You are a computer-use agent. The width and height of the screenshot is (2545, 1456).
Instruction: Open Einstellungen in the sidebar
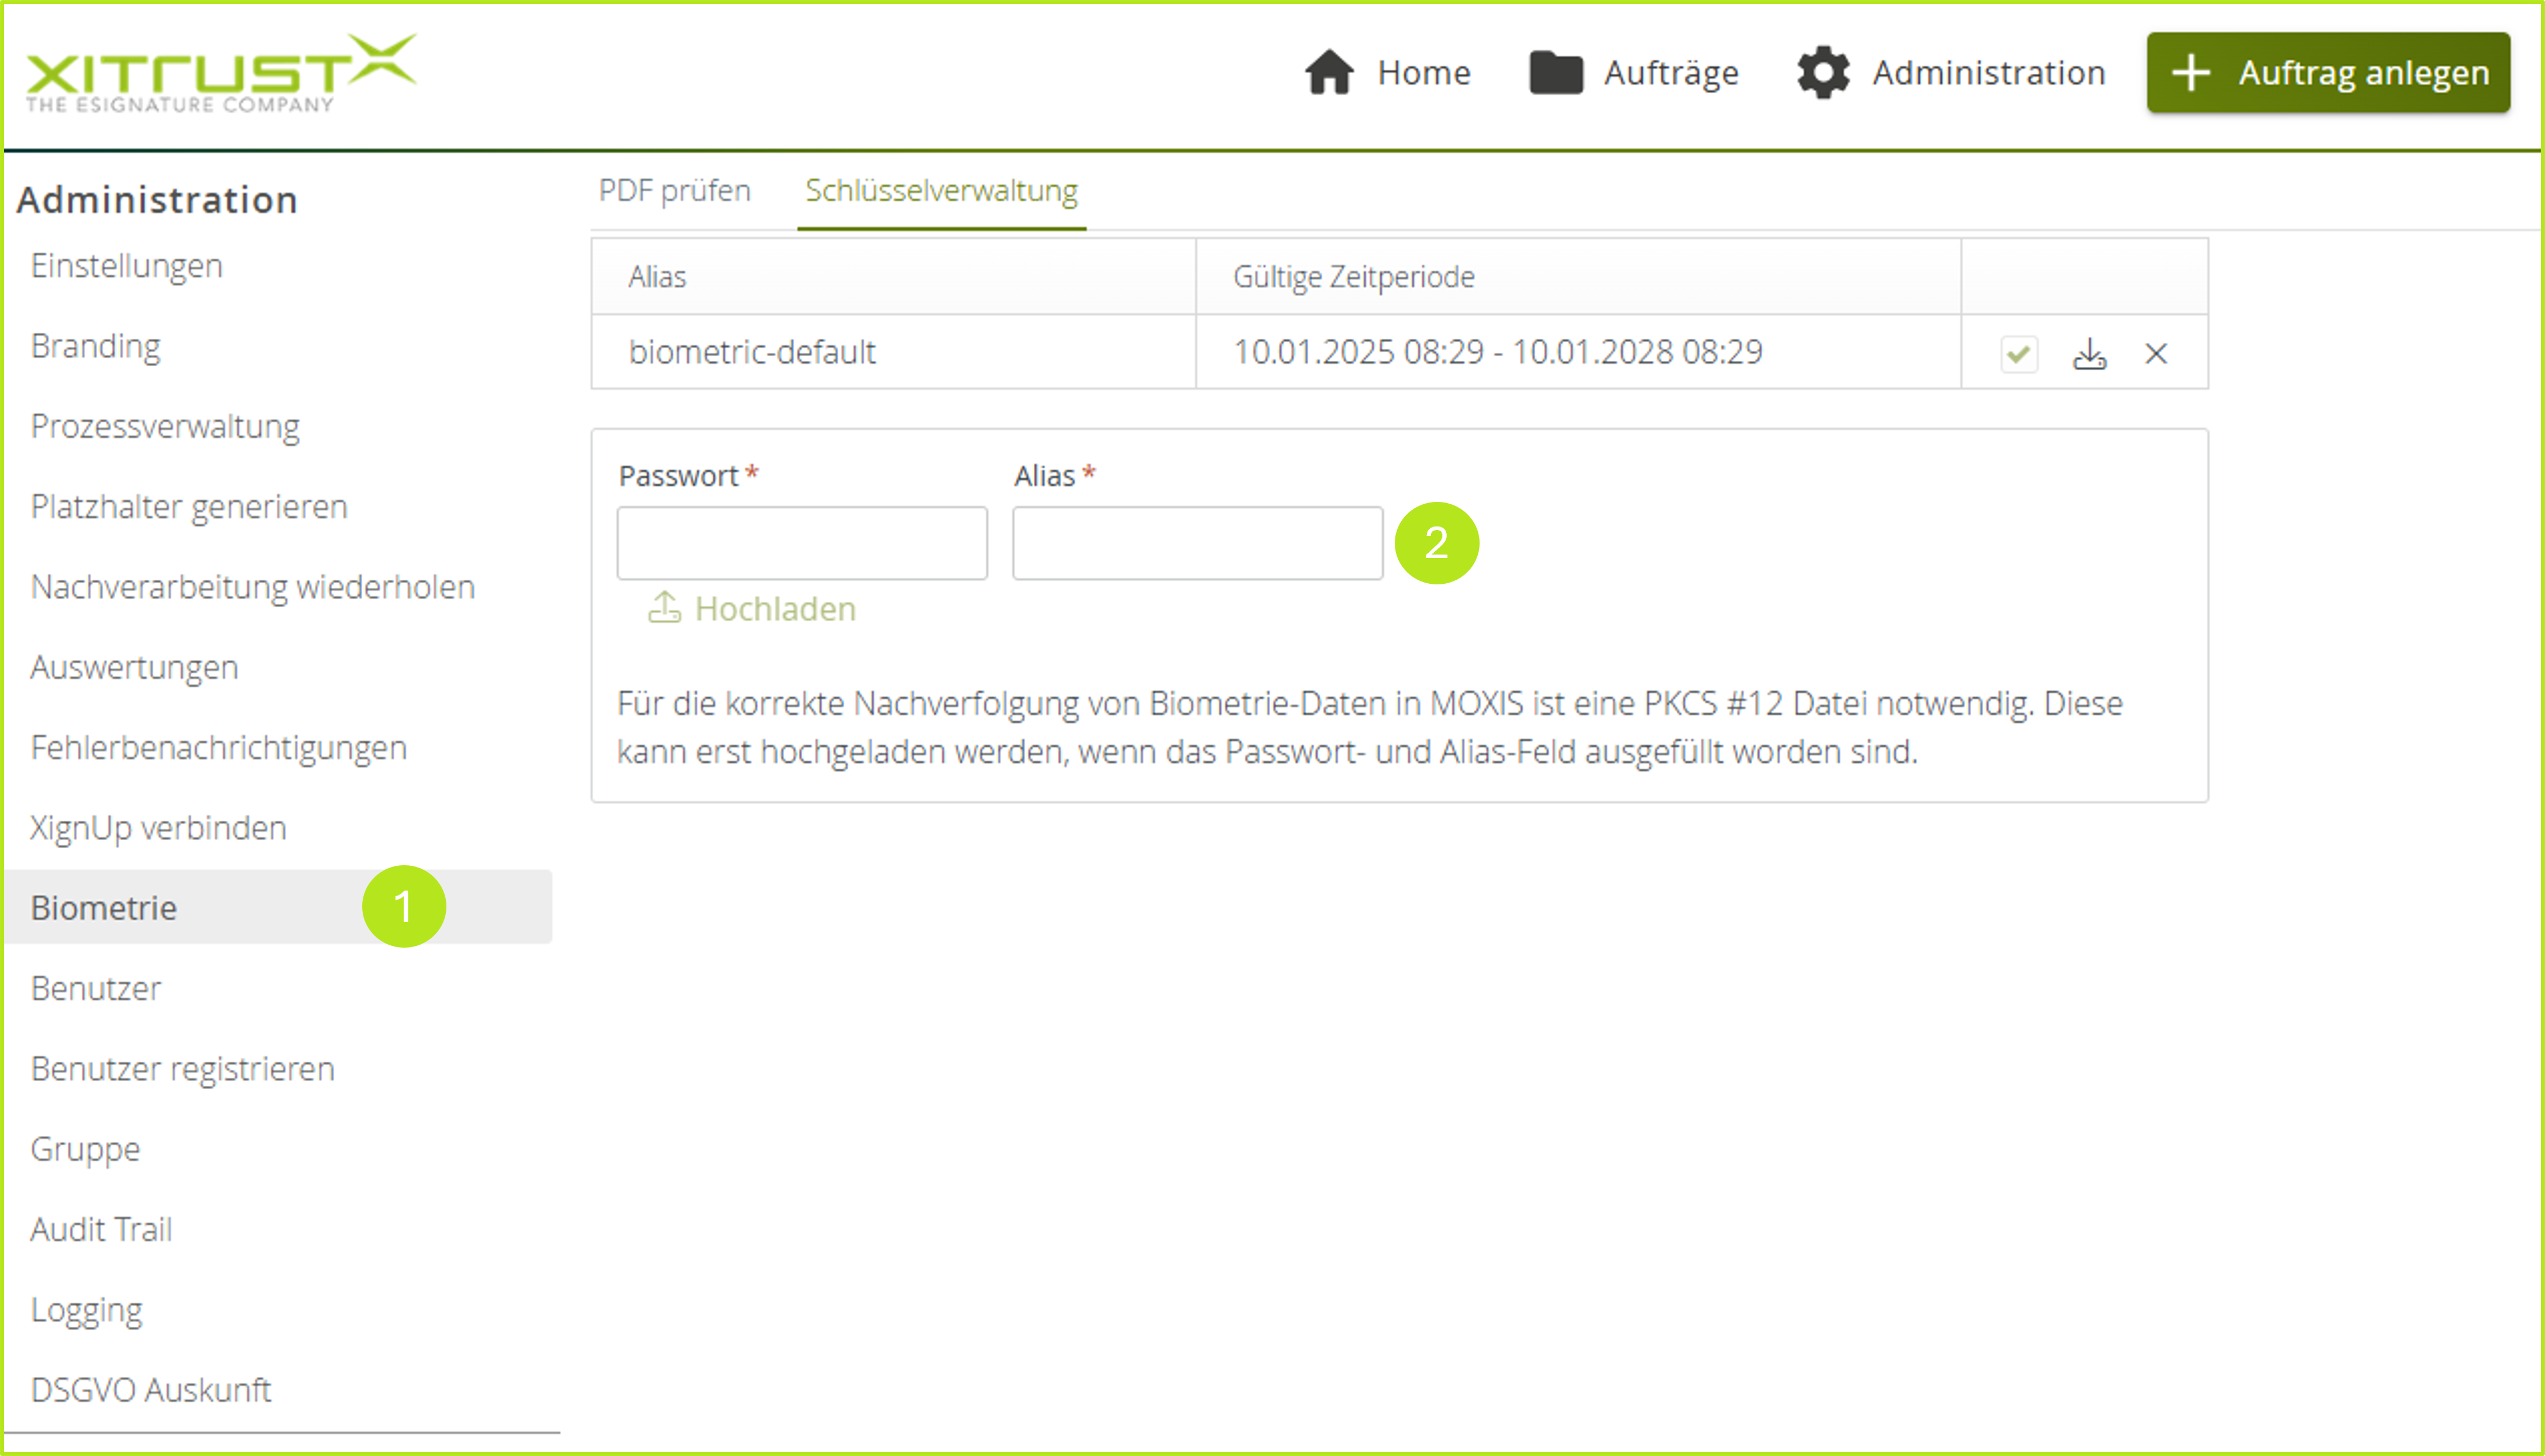coord(127,266)
